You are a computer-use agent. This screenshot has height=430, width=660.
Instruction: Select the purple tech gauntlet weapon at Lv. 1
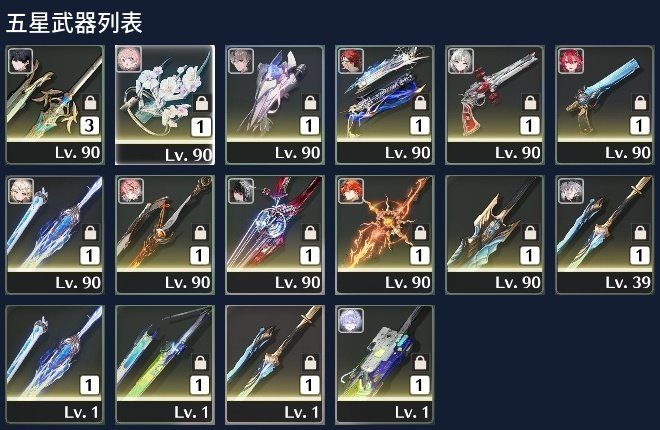385,365
